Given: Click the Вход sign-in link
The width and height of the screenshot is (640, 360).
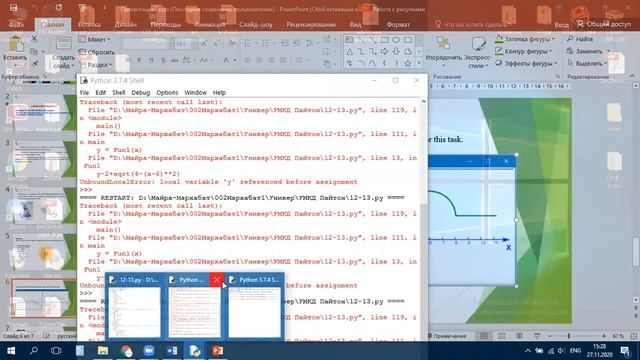Looking at the screenshot, I should pyautogui.click(x=562, y=25).
